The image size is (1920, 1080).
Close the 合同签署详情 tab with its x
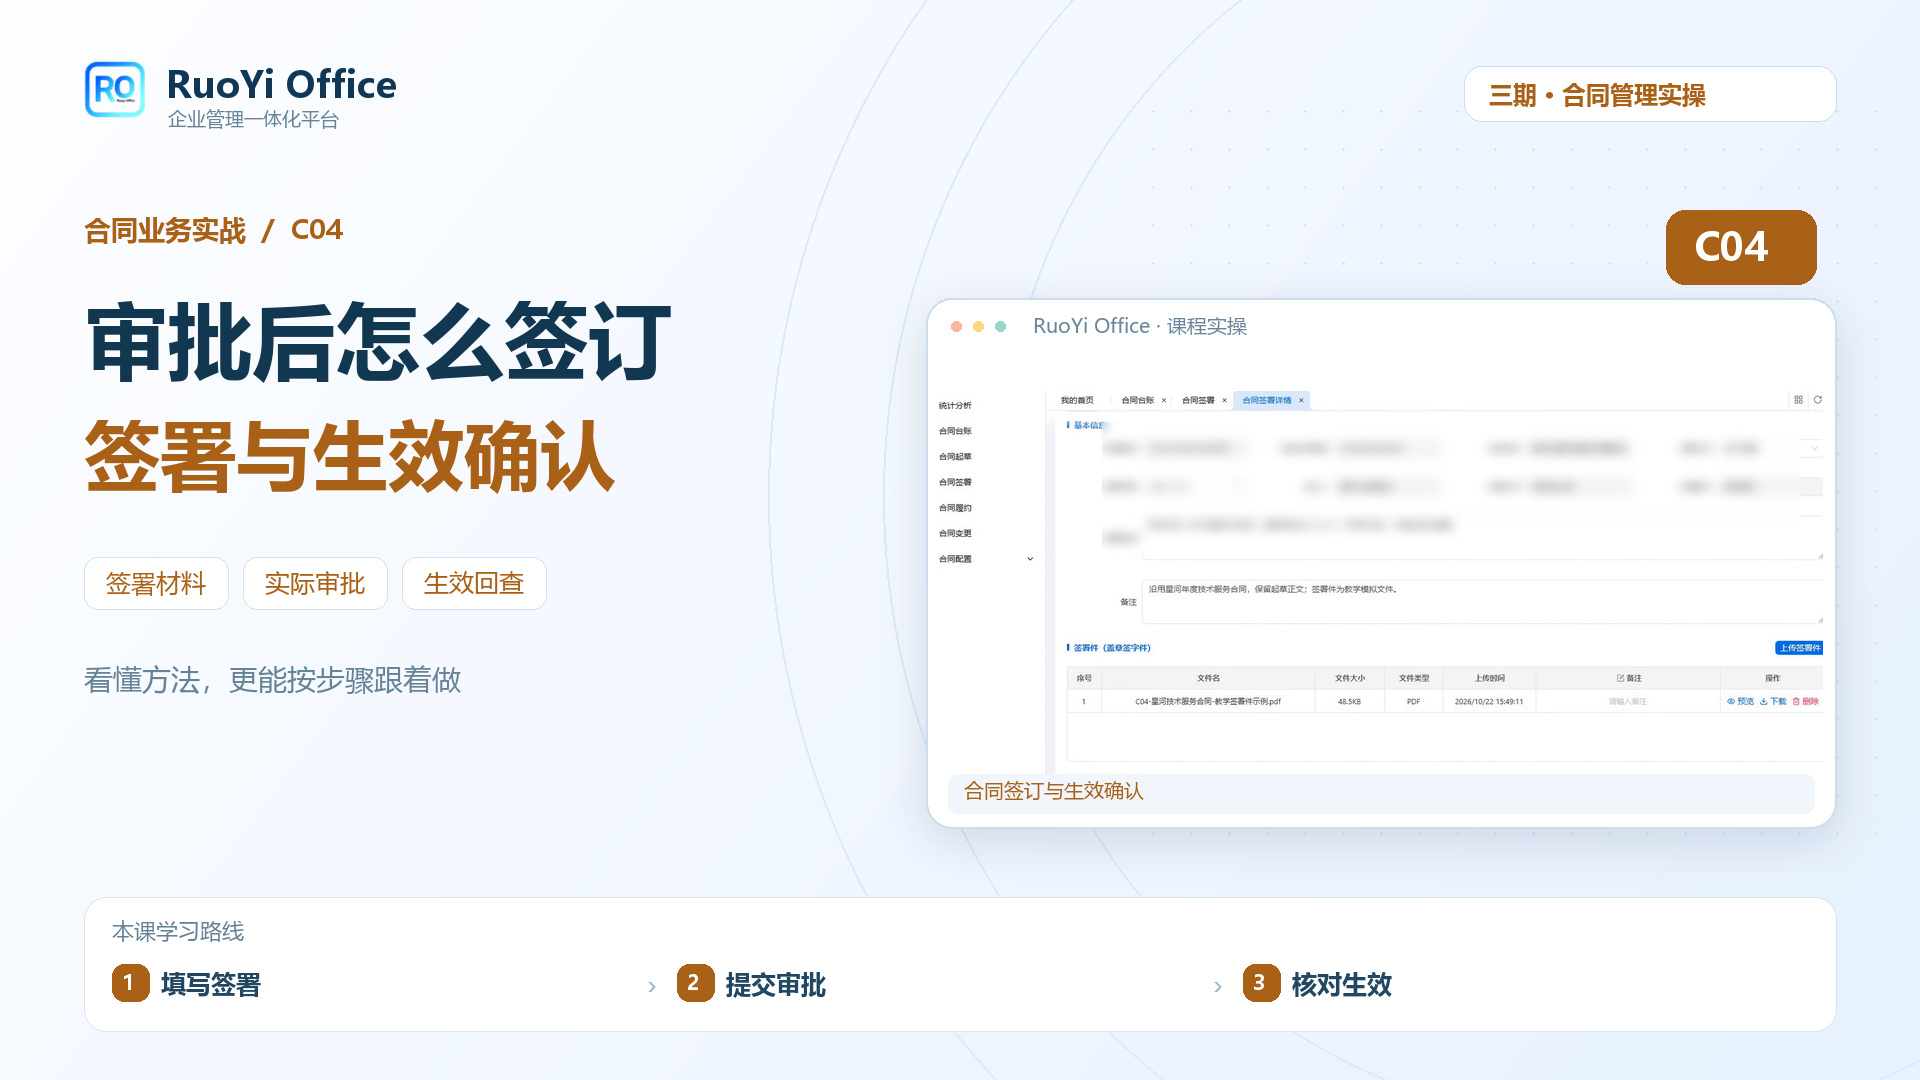tap(1301, 400)
